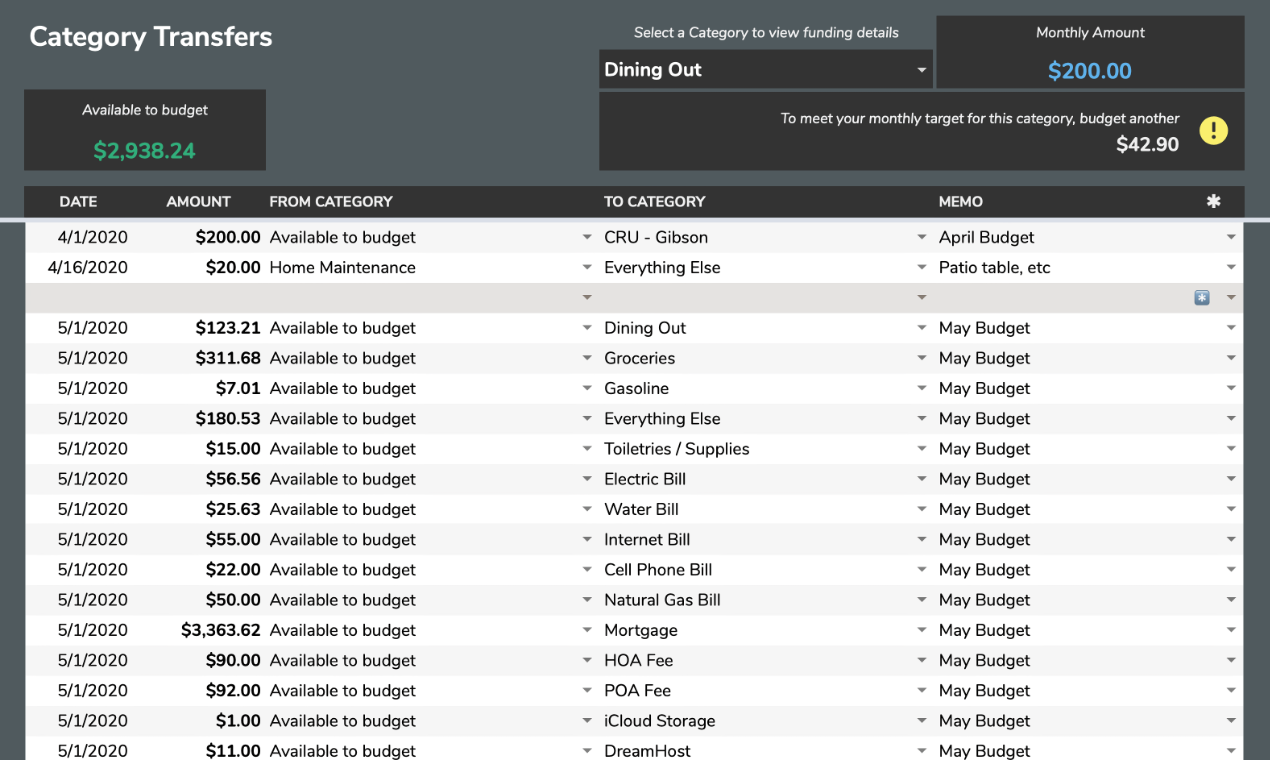This screenshot has height=760, width=1270.
Task: Open To Category dropdown arrow in blank row
Action: pyautogui.click(x=922, y=298)
